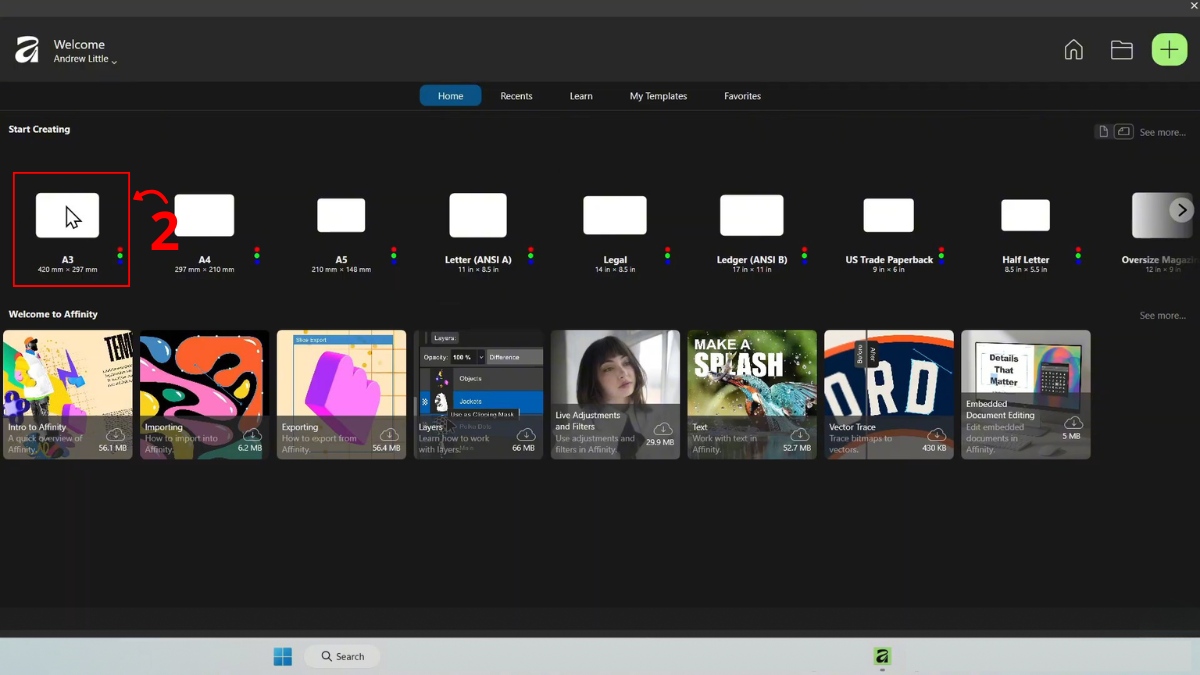Screen dimensions: 1200x675
Task: Select the Letter (ANSI A) preset
Action: (x=478, y=215)
